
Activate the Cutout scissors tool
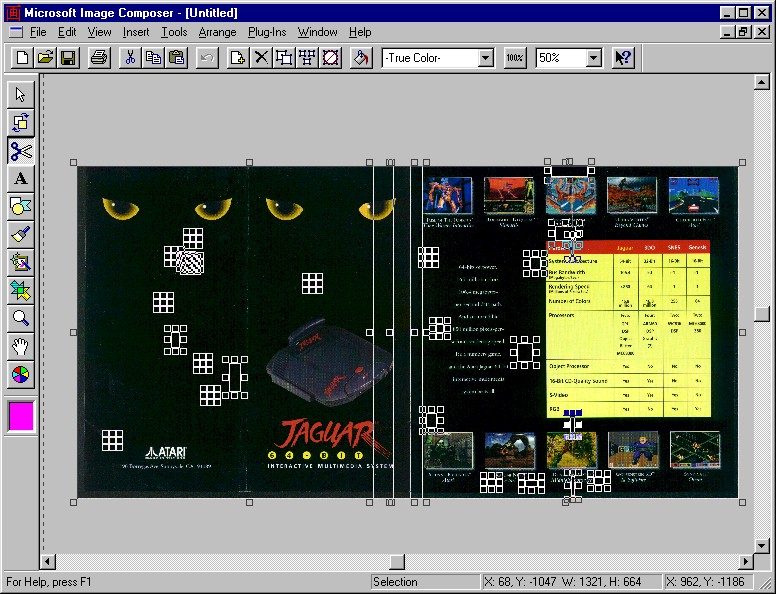point(20,151)
